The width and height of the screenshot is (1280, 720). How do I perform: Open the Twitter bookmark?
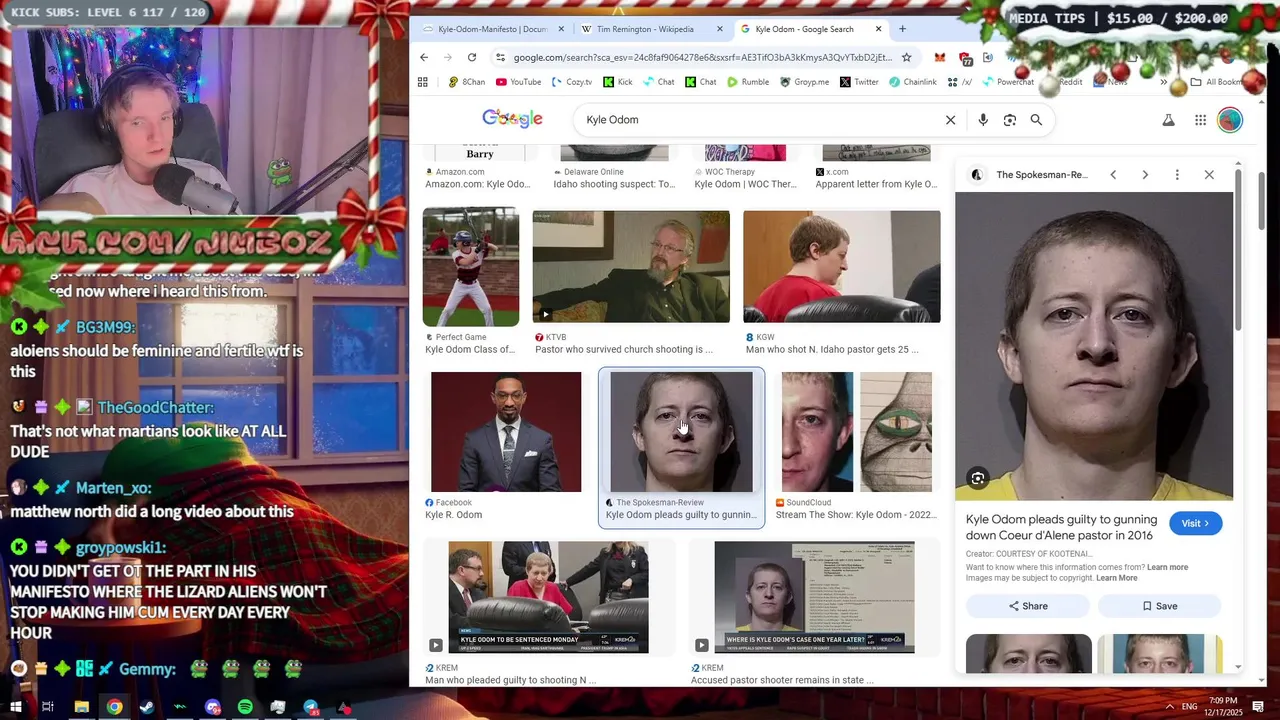859,82
